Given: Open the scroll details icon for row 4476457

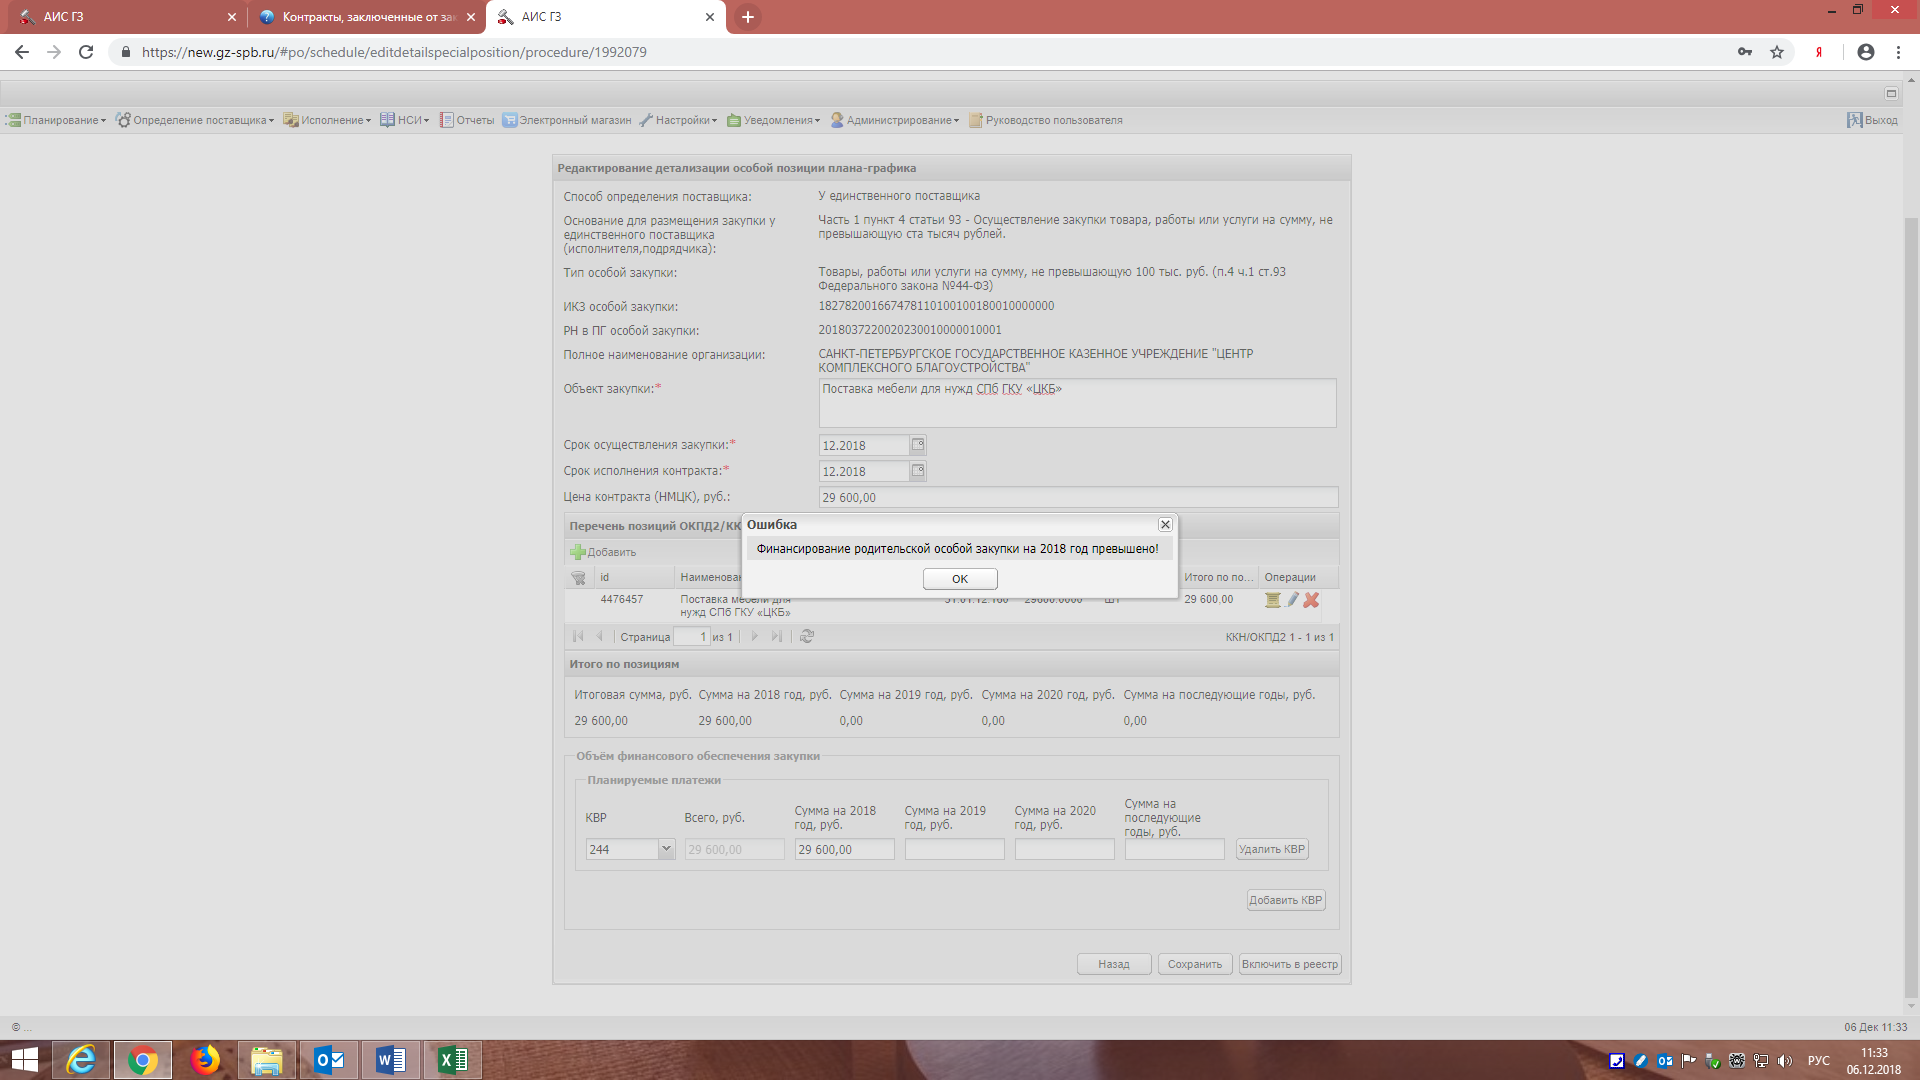Looking at the screenshot, I should 1272,600.
